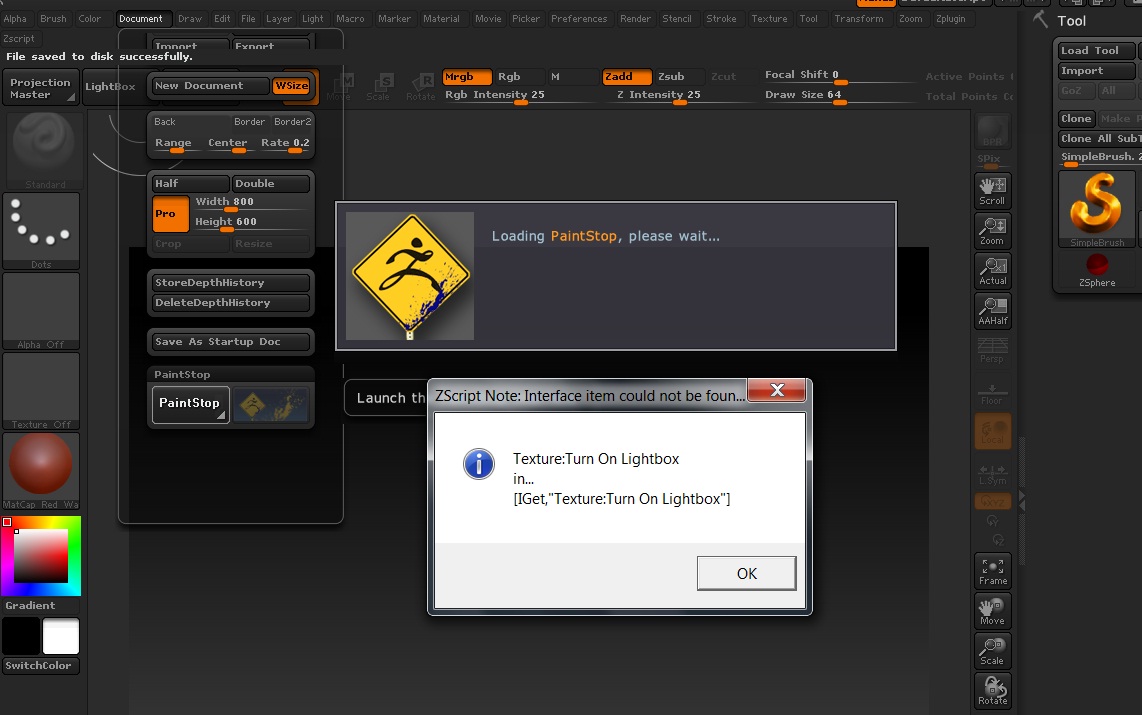
Task: Open the Texture menu
Action: (x=769, y=19)
